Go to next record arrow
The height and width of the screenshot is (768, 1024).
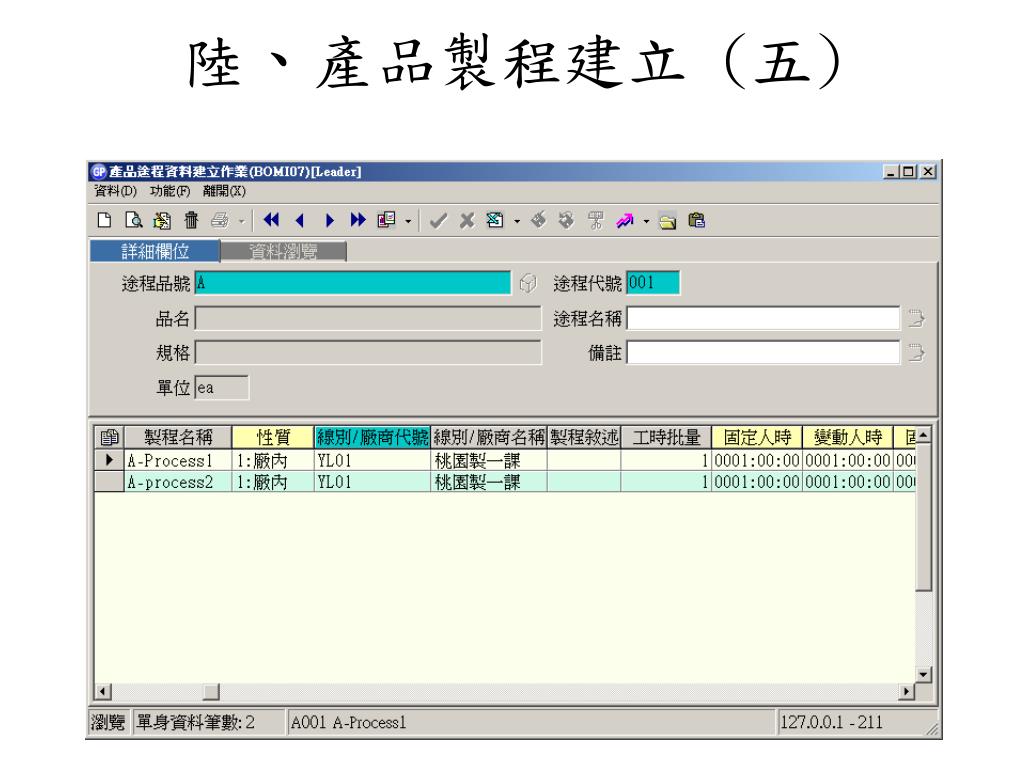[330, 221]
